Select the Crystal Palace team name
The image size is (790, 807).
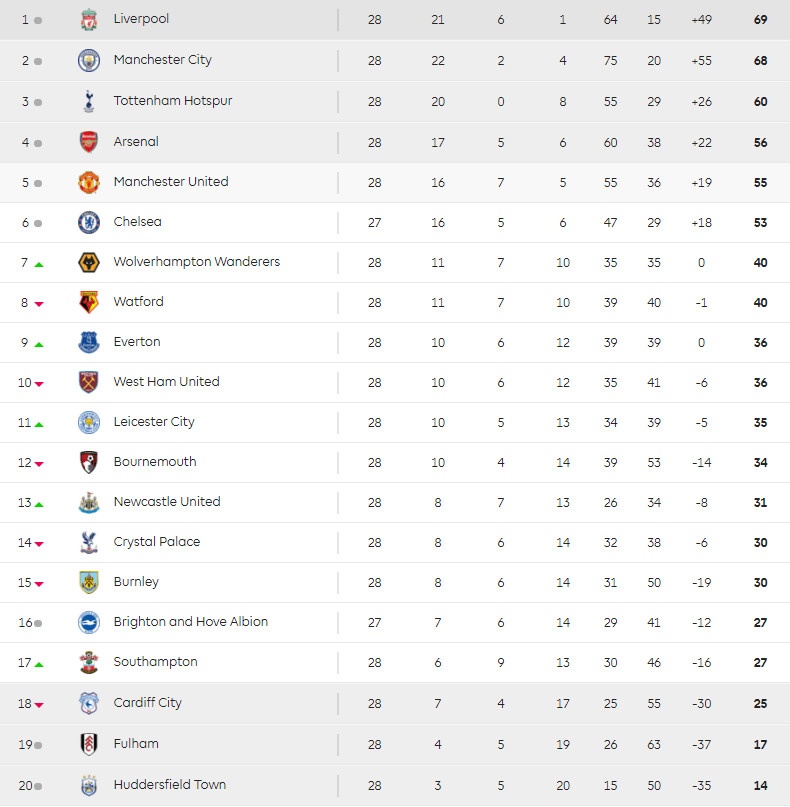[157, 542]
